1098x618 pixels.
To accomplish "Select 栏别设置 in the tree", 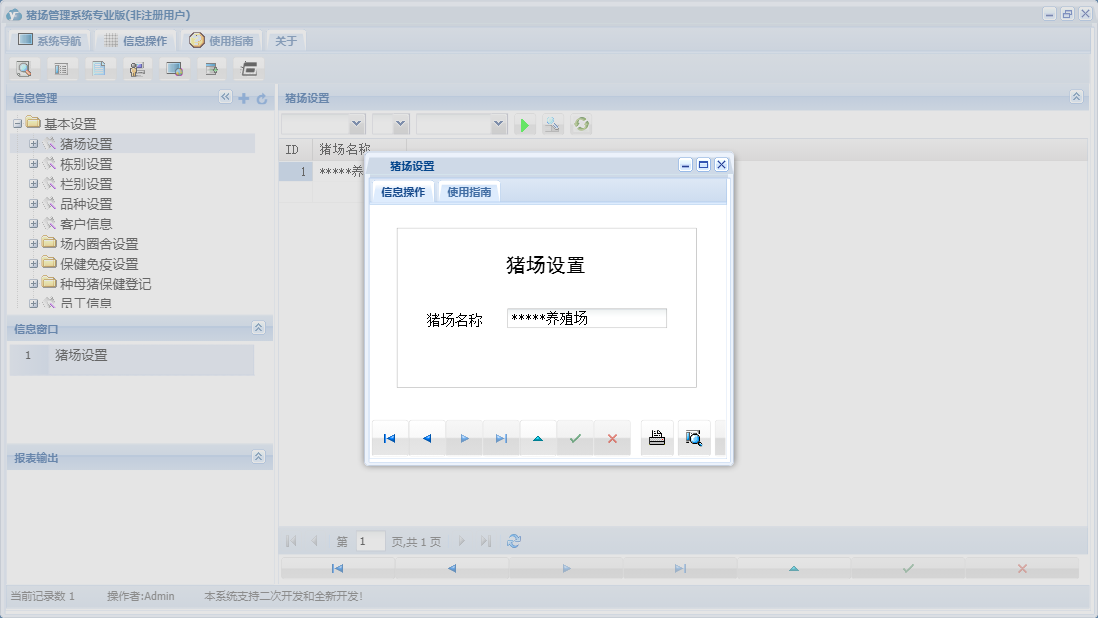I will 85,183.
